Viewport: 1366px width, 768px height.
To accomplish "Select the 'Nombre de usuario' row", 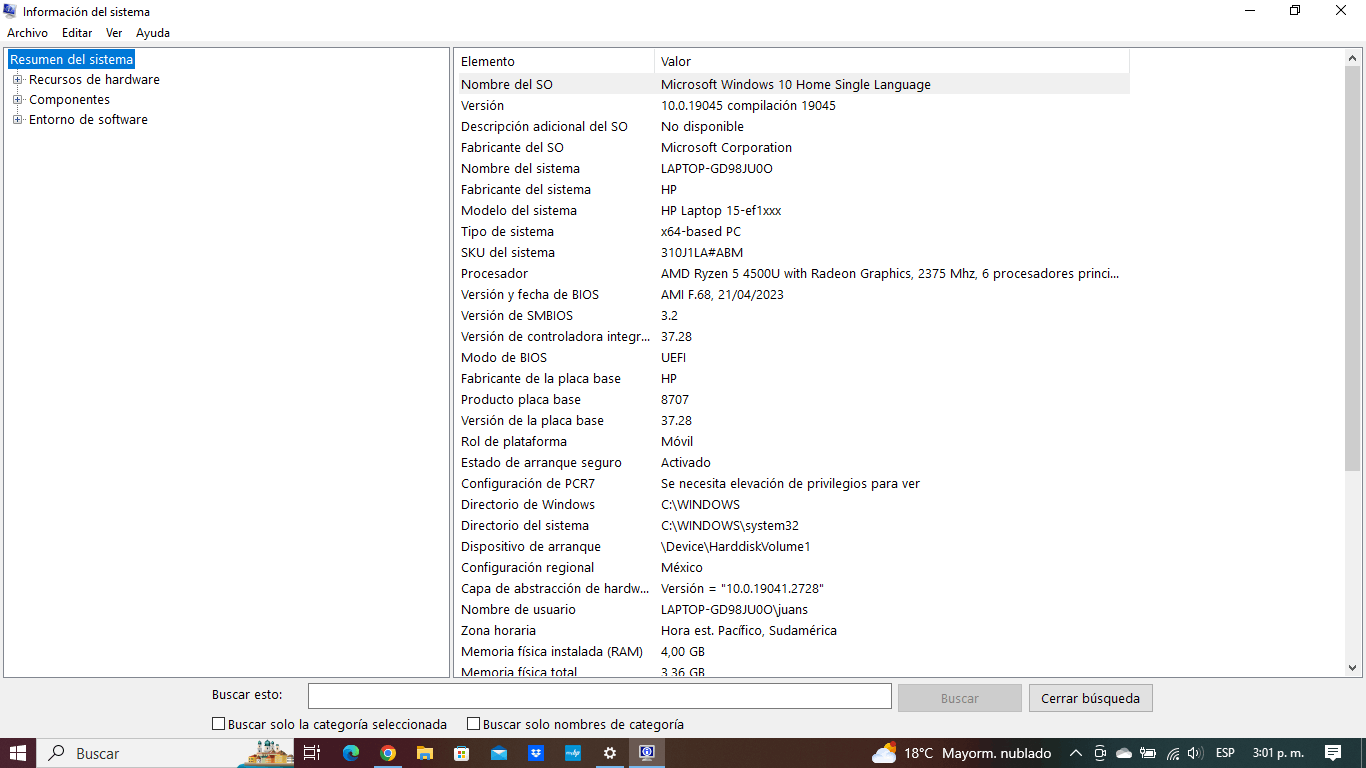I will pyautogui.click(x=793, y=610).
